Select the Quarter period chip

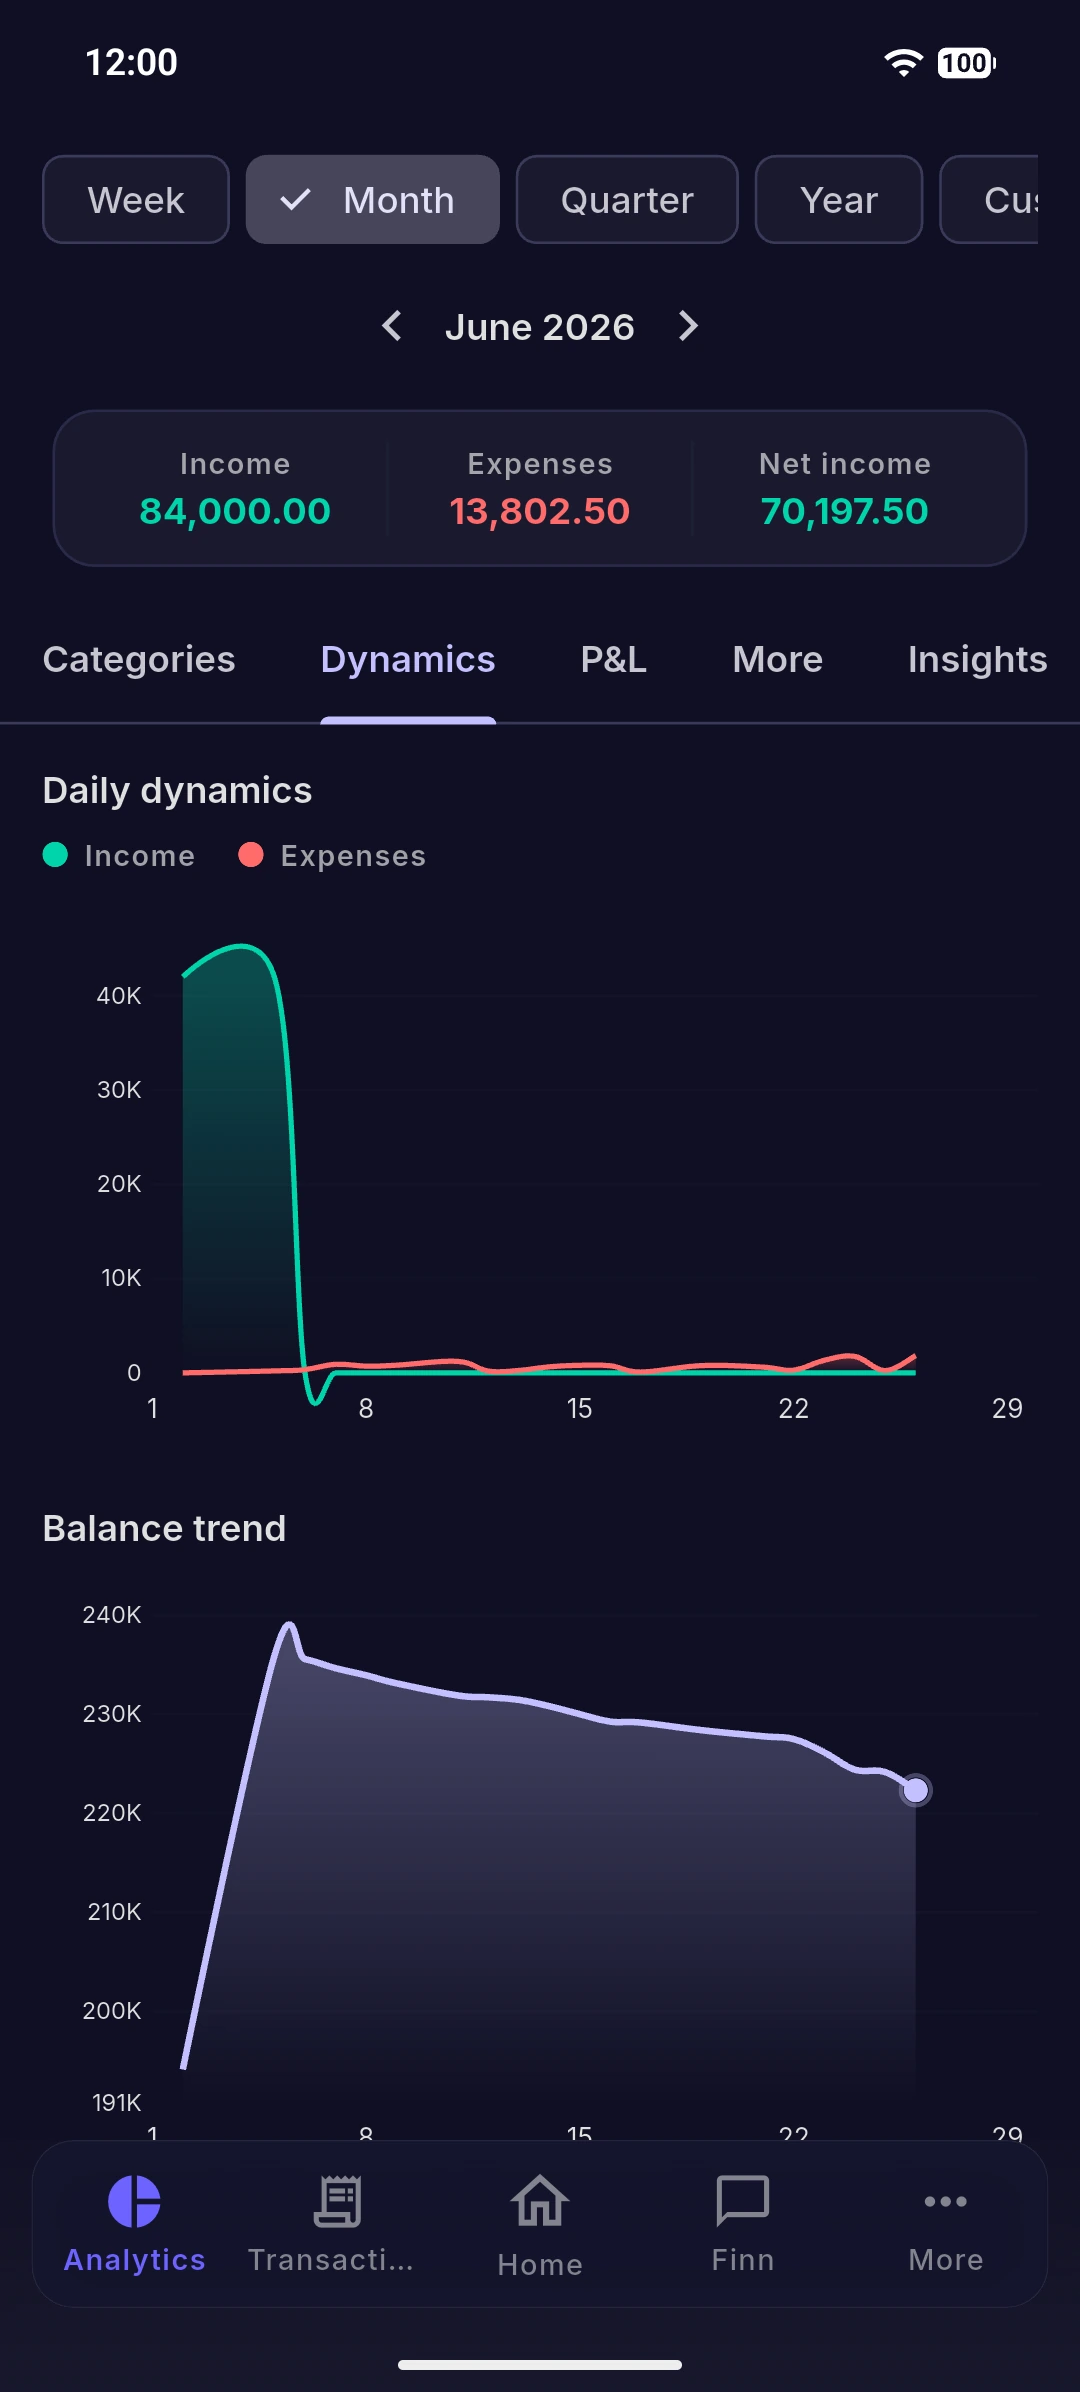pyautogui.click(x=627, y=199)
